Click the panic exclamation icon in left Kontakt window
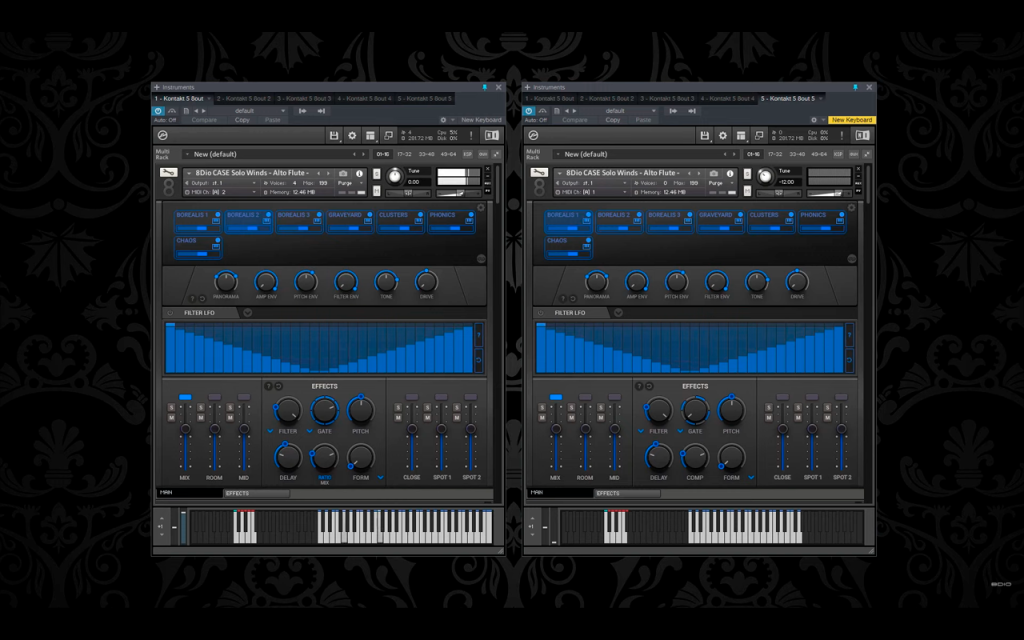 coord(471,135)
